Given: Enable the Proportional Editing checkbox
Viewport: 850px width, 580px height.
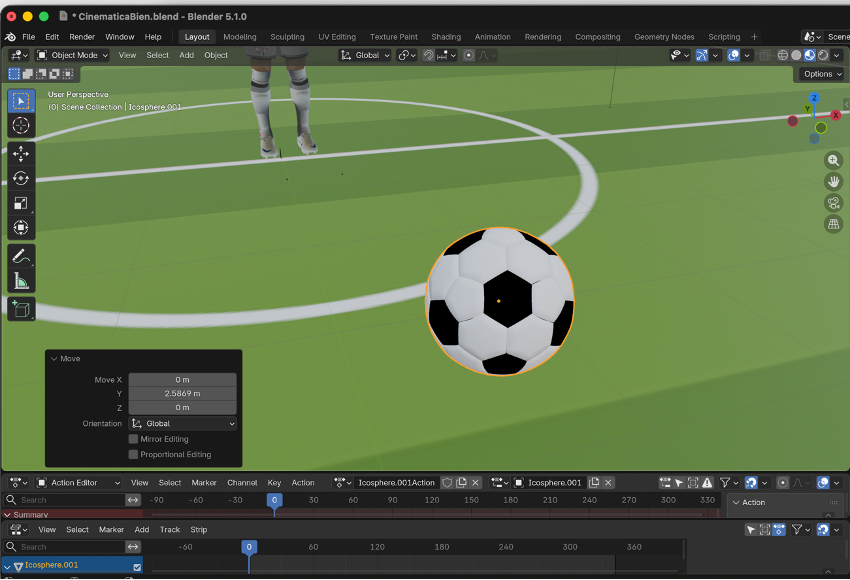Looking at the screenshot, I should (133, 454).
